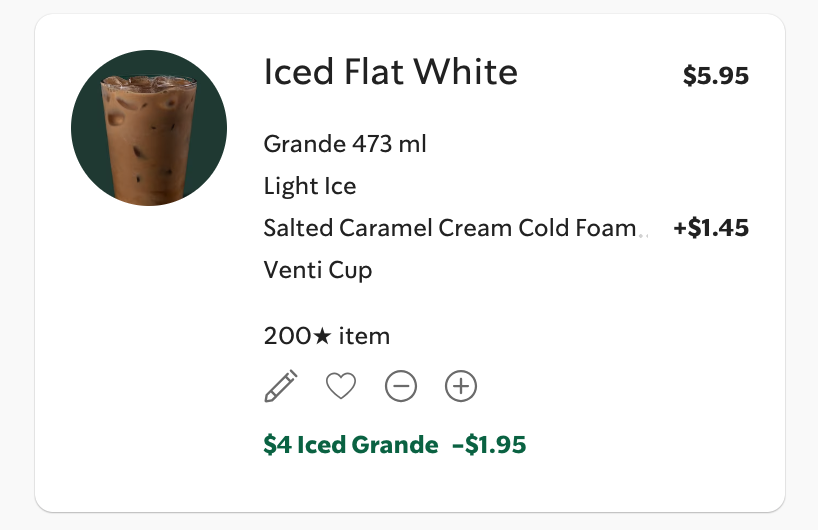Click the pencil icon to edit the drink
The image size is (818, 530).
tap(281, 386)
